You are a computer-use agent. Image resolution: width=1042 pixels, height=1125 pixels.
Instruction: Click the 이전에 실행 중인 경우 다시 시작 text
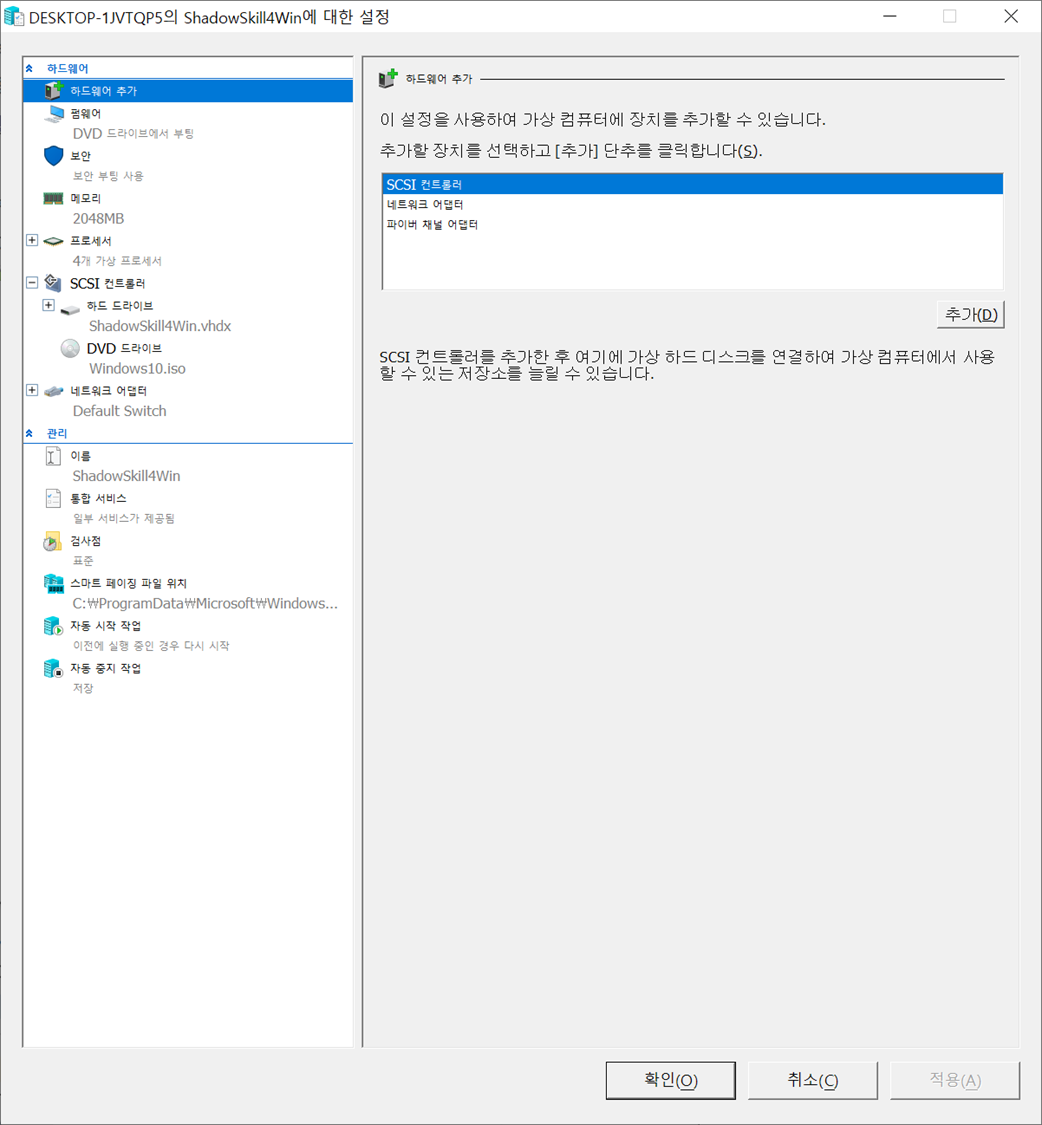point(151,646)
